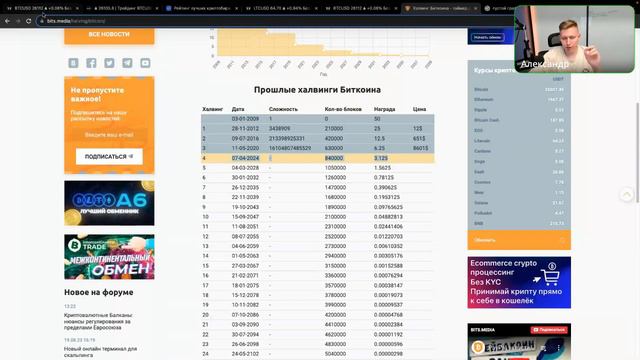Click the BNB row in rates

[x=519, y=224]
